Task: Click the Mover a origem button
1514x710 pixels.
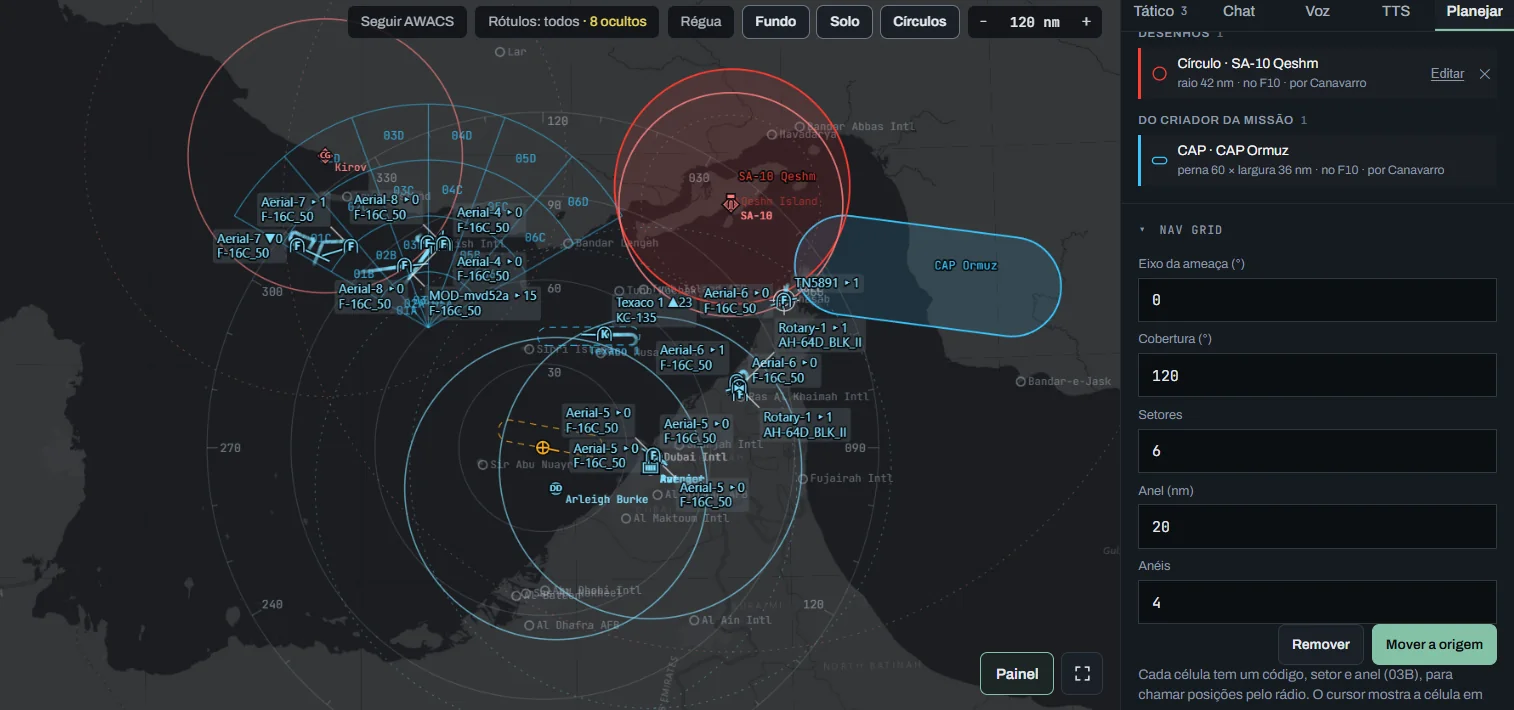Action: [x=1434, y=645]
